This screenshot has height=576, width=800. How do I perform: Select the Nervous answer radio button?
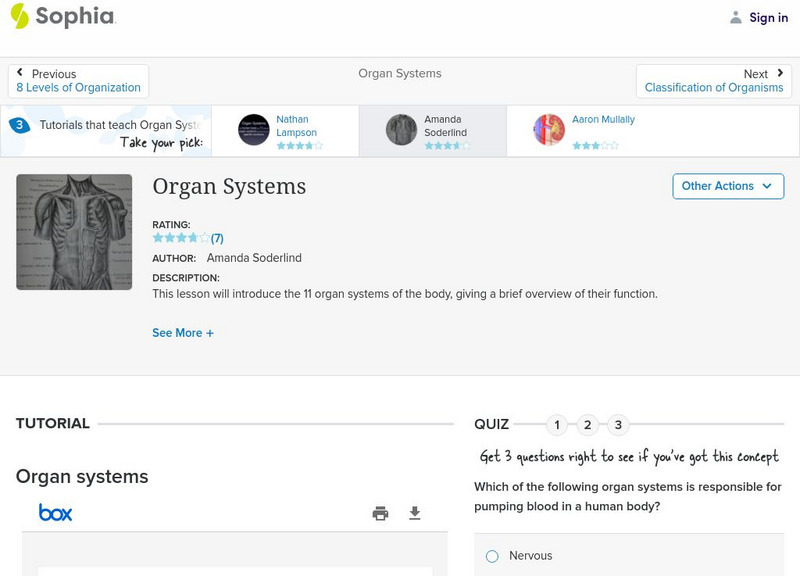[x=492, y=556]
